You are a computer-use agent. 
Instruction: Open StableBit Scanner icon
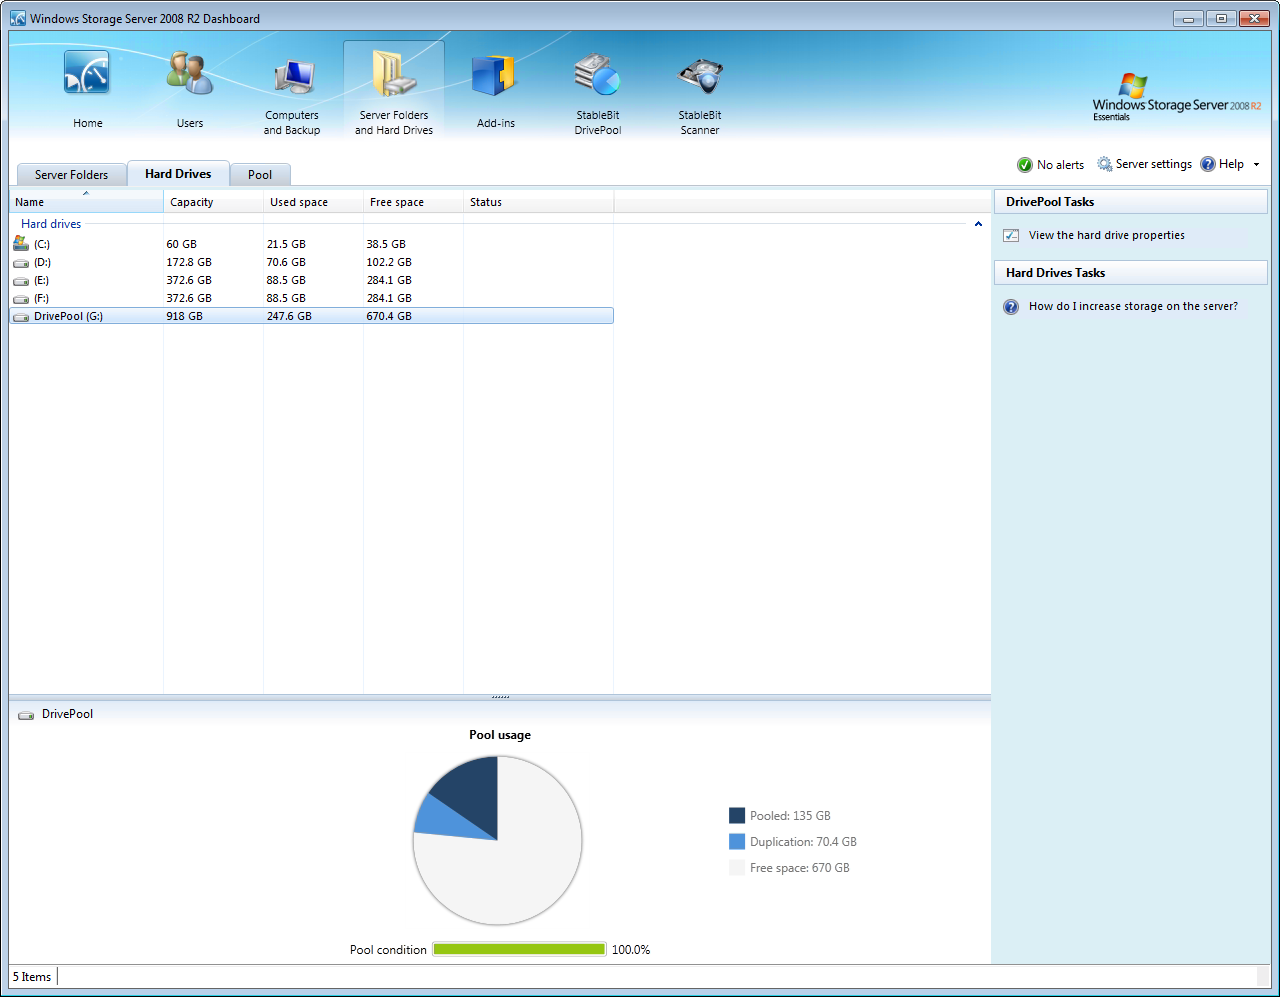coord(699,76)
